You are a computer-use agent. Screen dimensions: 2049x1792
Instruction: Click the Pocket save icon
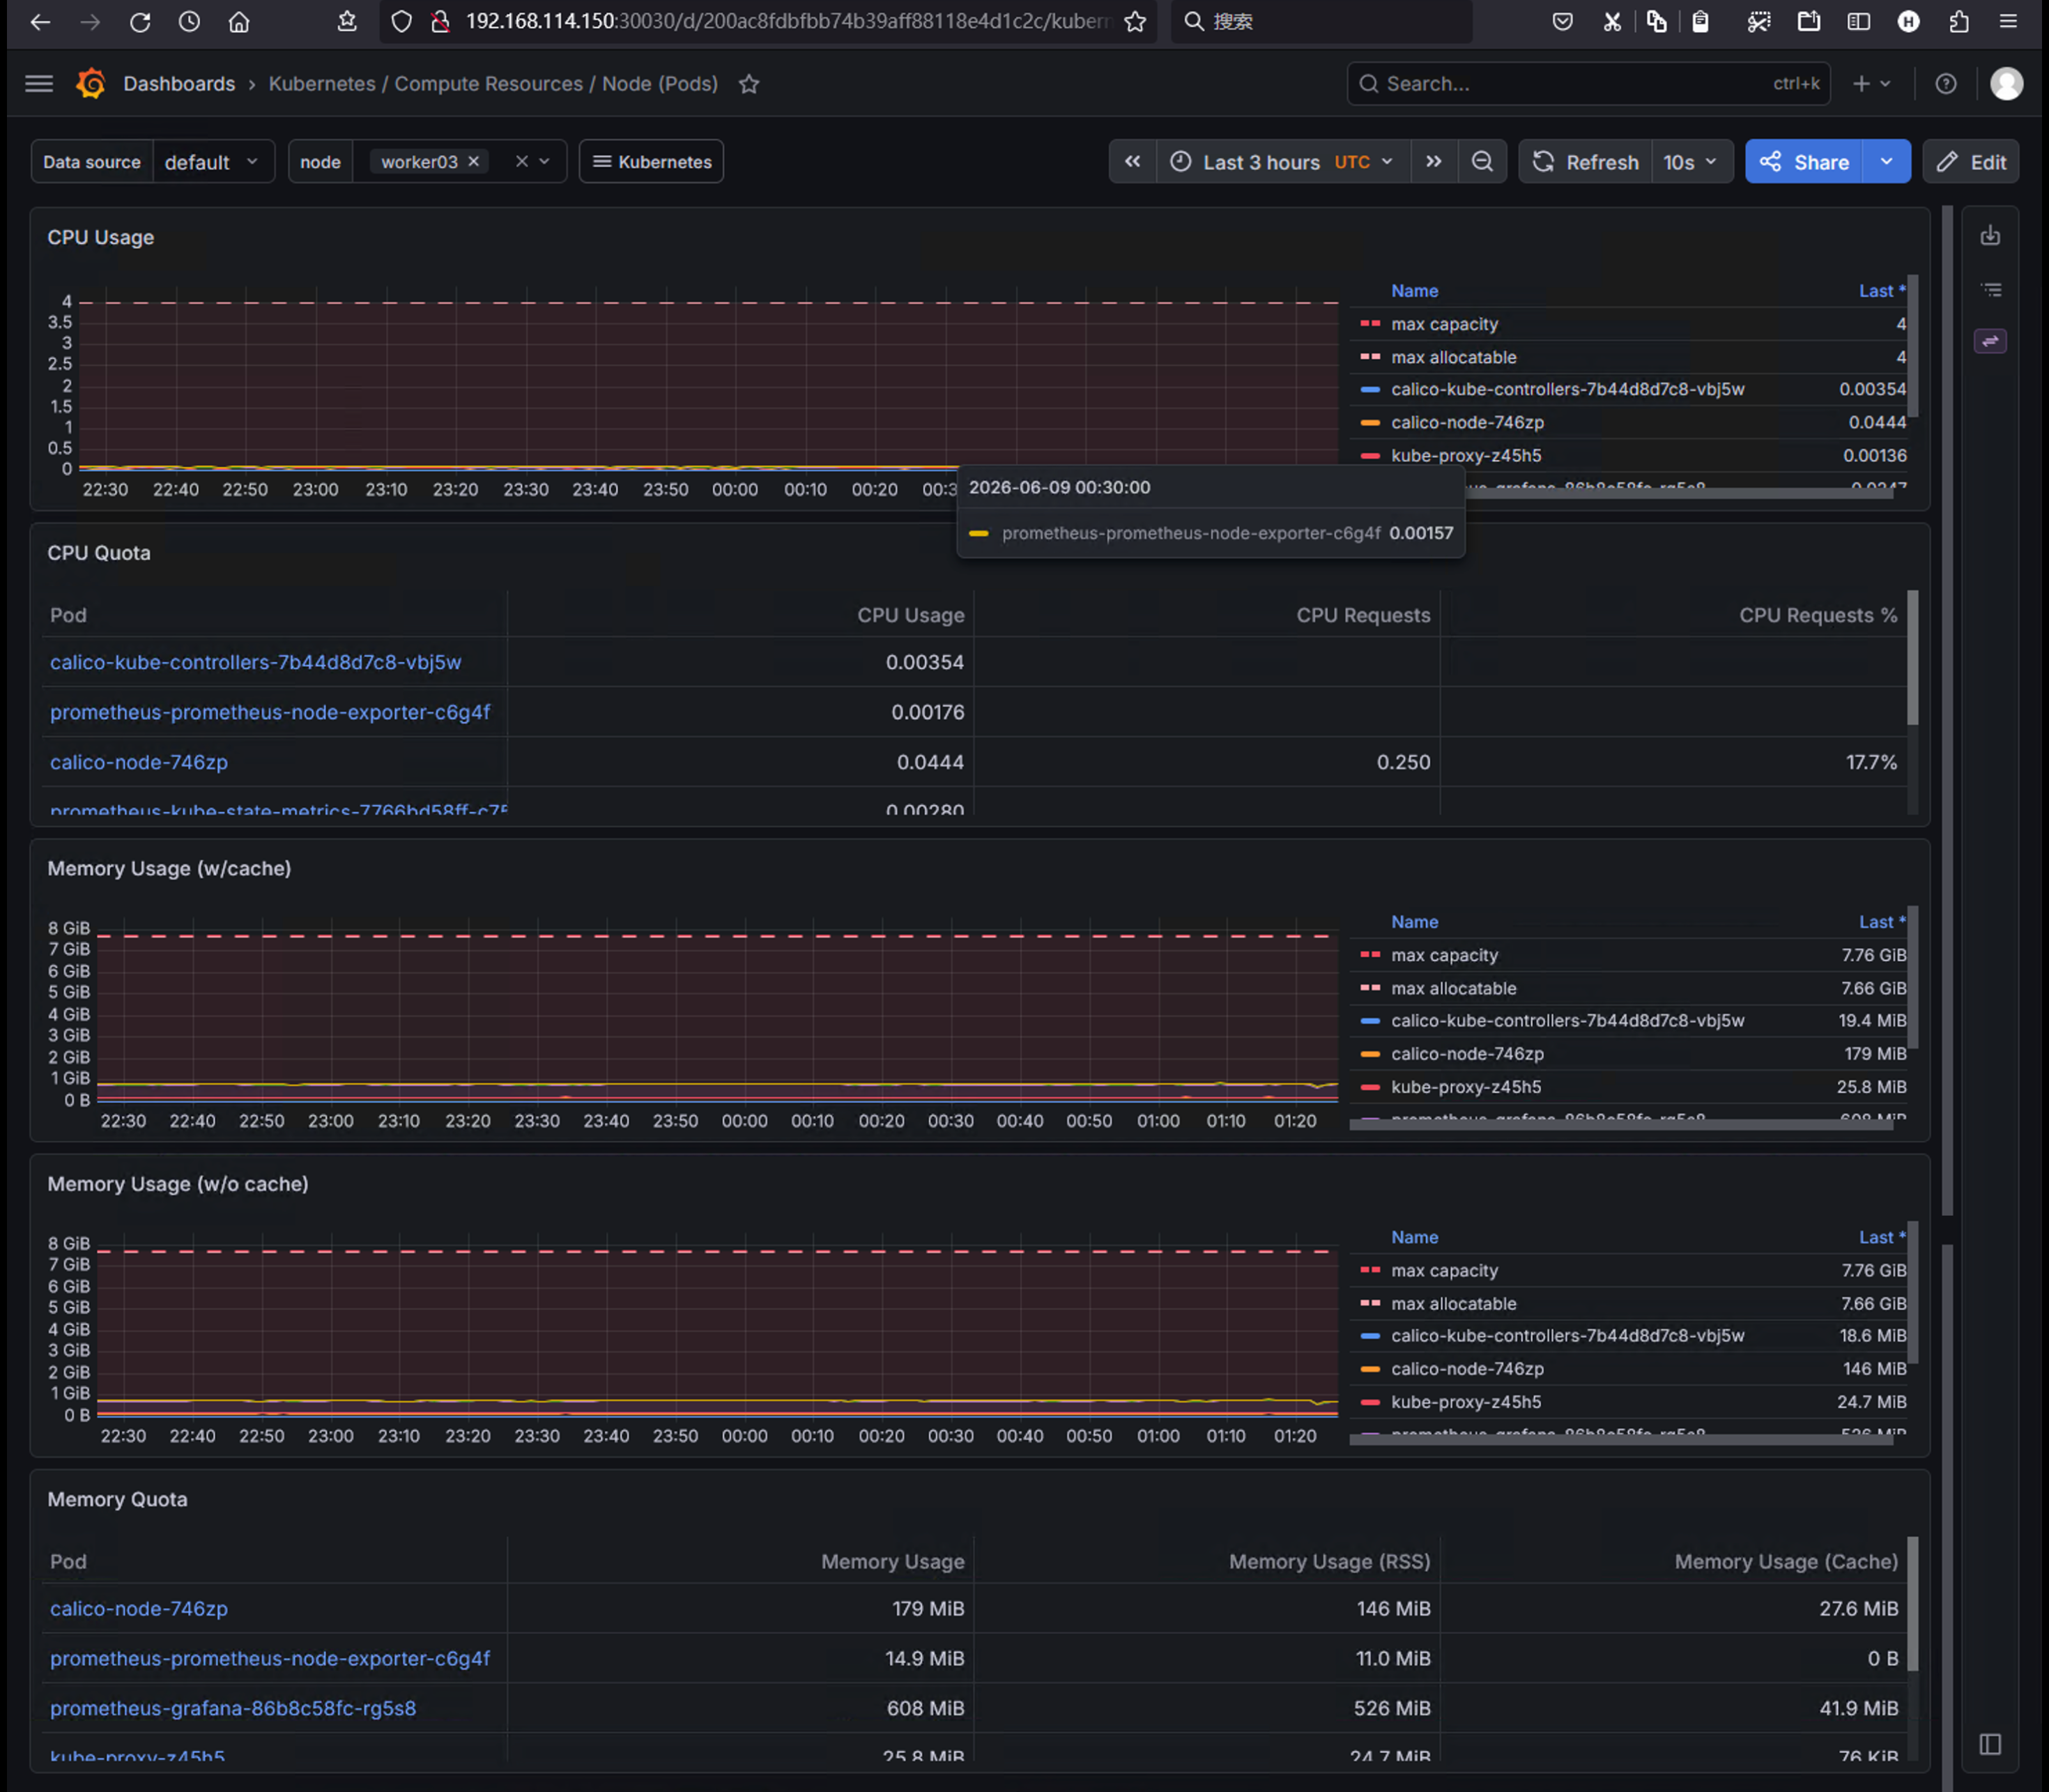(1562, 22)
